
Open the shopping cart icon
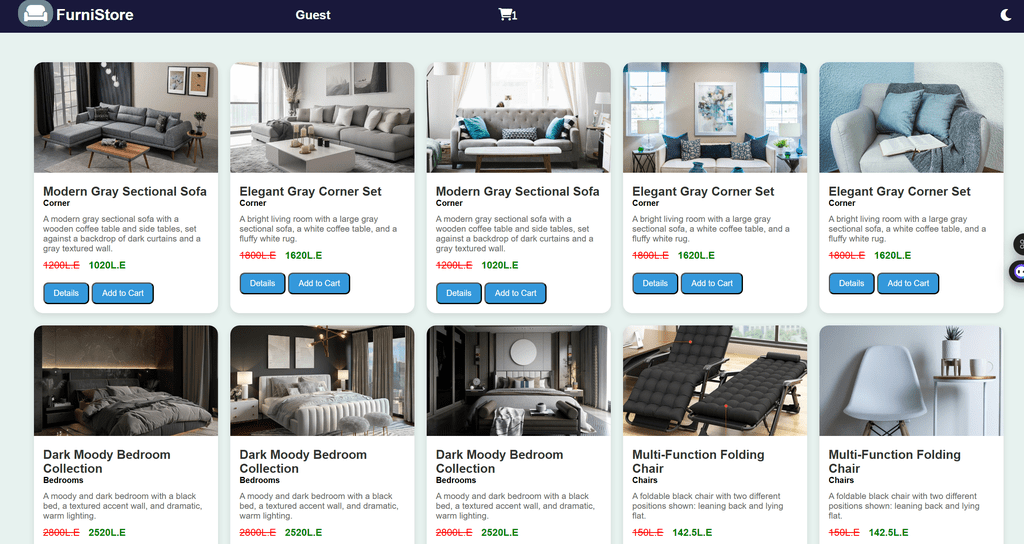pos(507,14)
